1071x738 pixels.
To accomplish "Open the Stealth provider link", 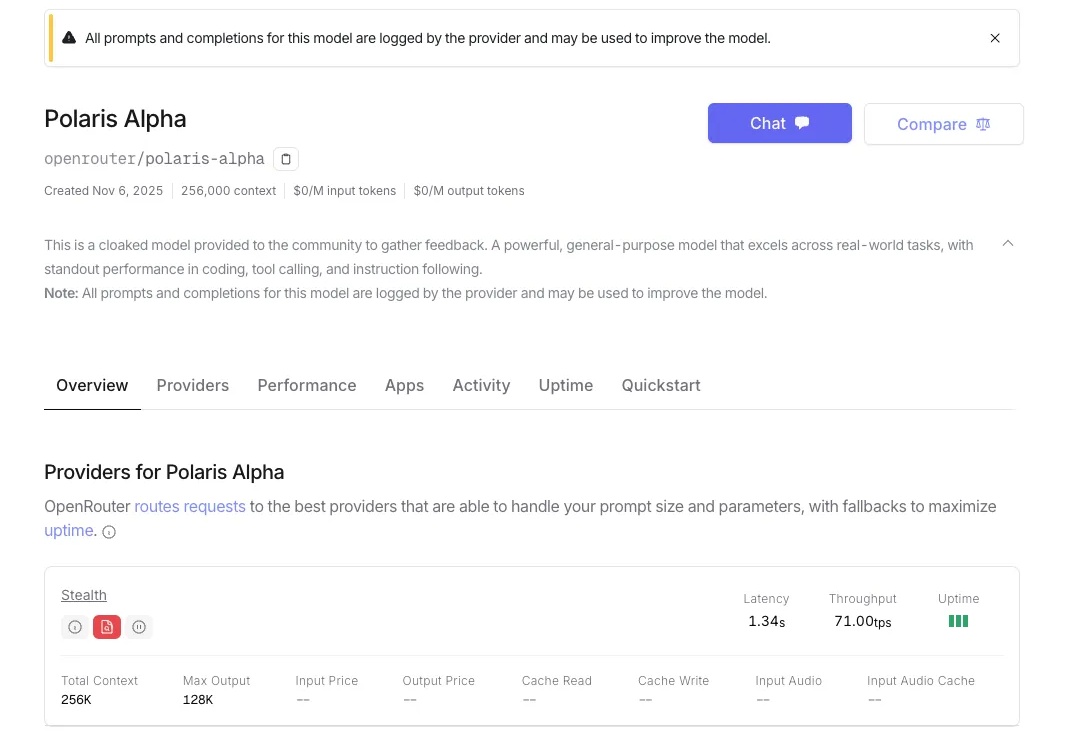I will [84, 595].
